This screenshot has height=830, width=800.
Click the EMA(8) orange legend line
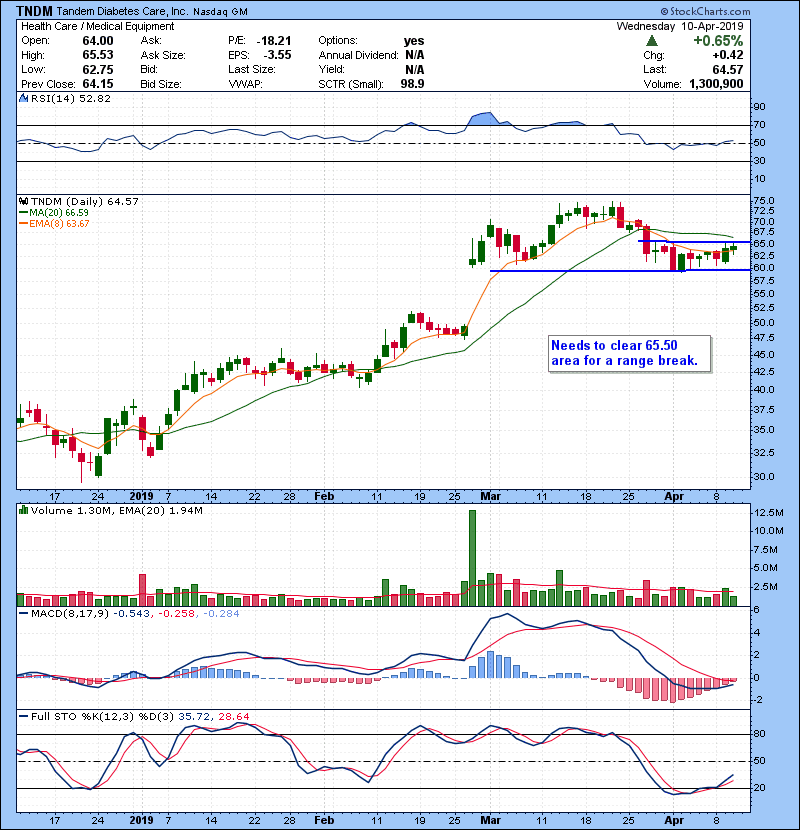click(x=23, y=224)
